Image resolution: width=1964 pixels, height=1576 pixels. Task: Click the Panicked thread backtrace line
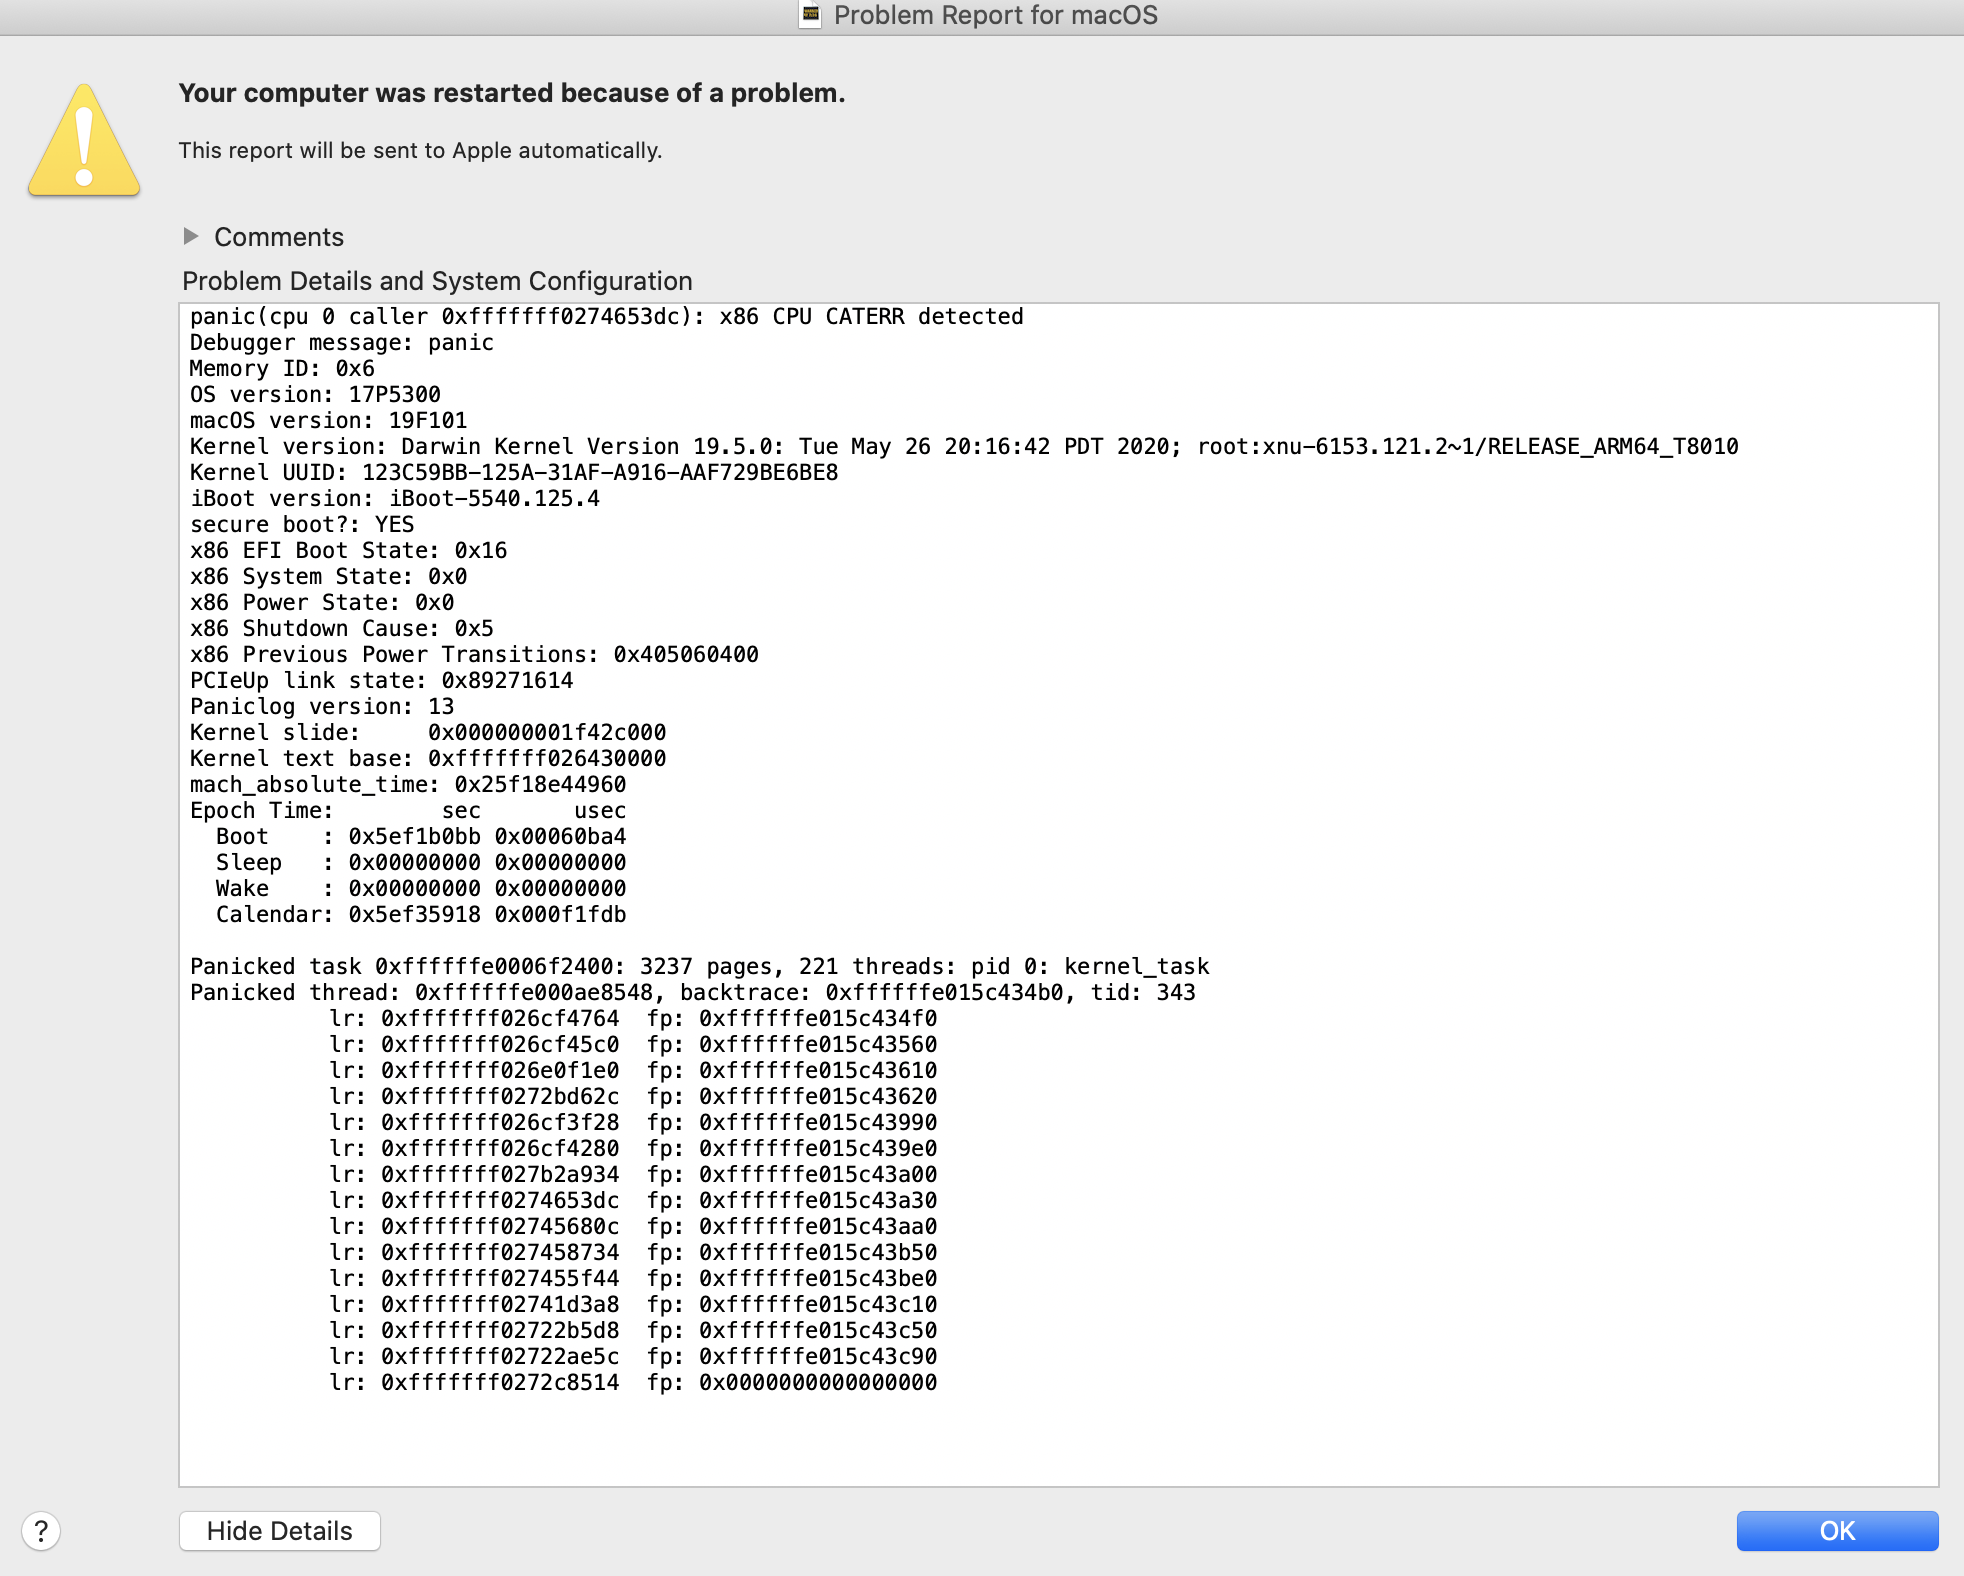click(692, 993)
